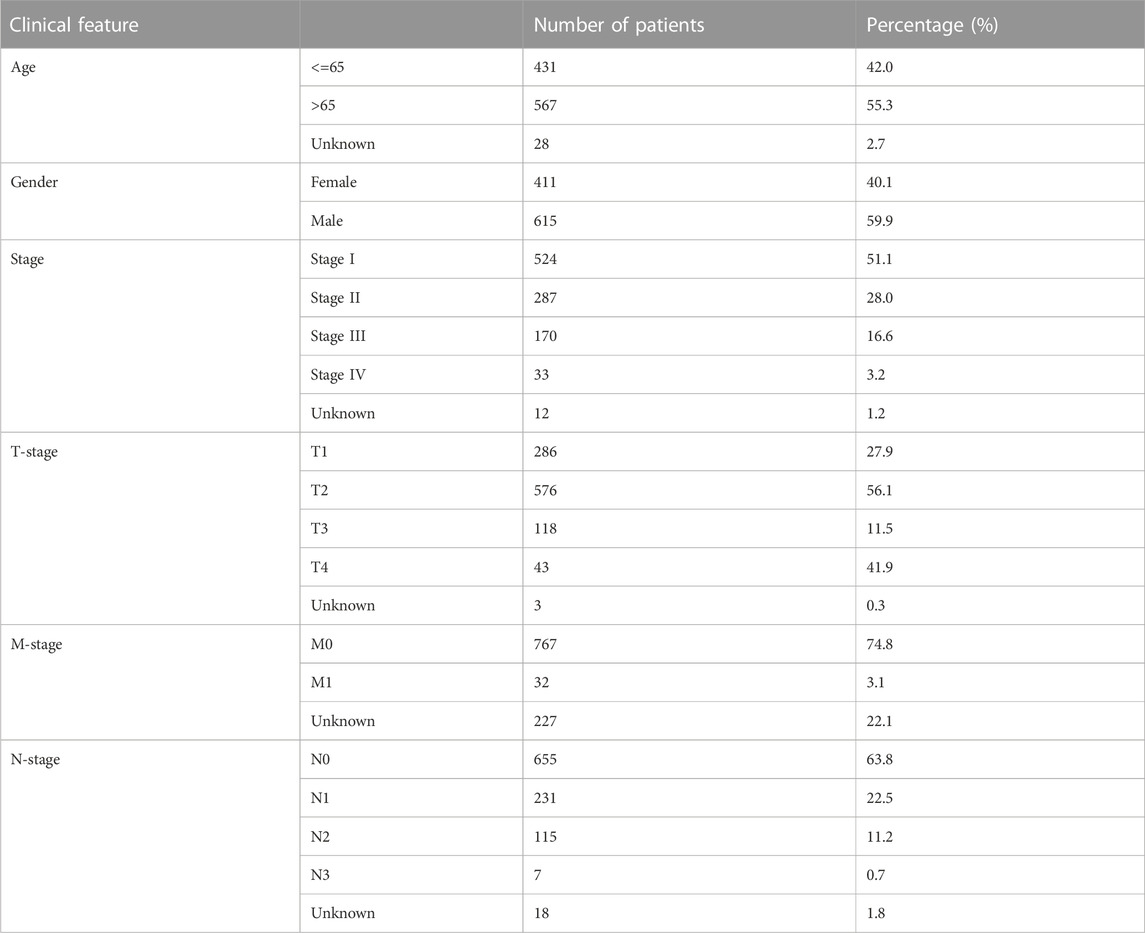Click the value 576 for T2

545,490
